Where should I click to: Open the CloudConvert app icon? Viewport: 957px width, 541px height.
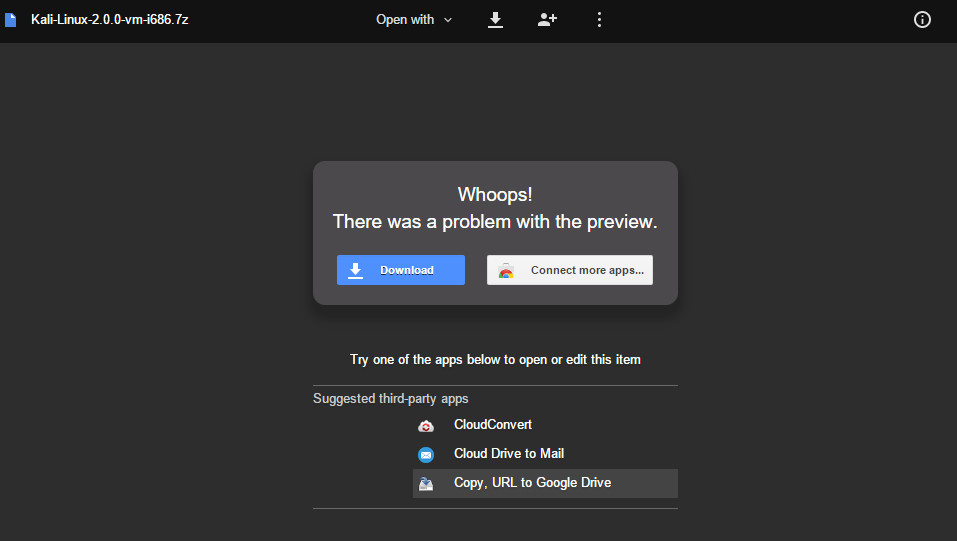tap(426, 426)
